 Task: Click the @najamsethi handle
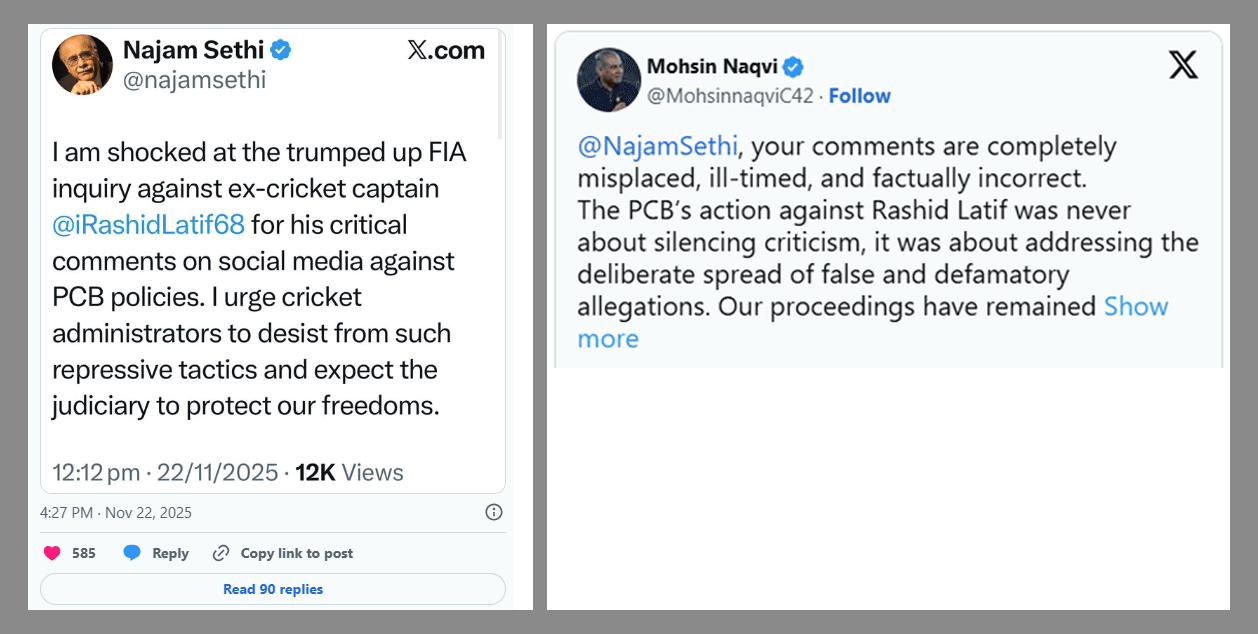click(x=194, y=80)
